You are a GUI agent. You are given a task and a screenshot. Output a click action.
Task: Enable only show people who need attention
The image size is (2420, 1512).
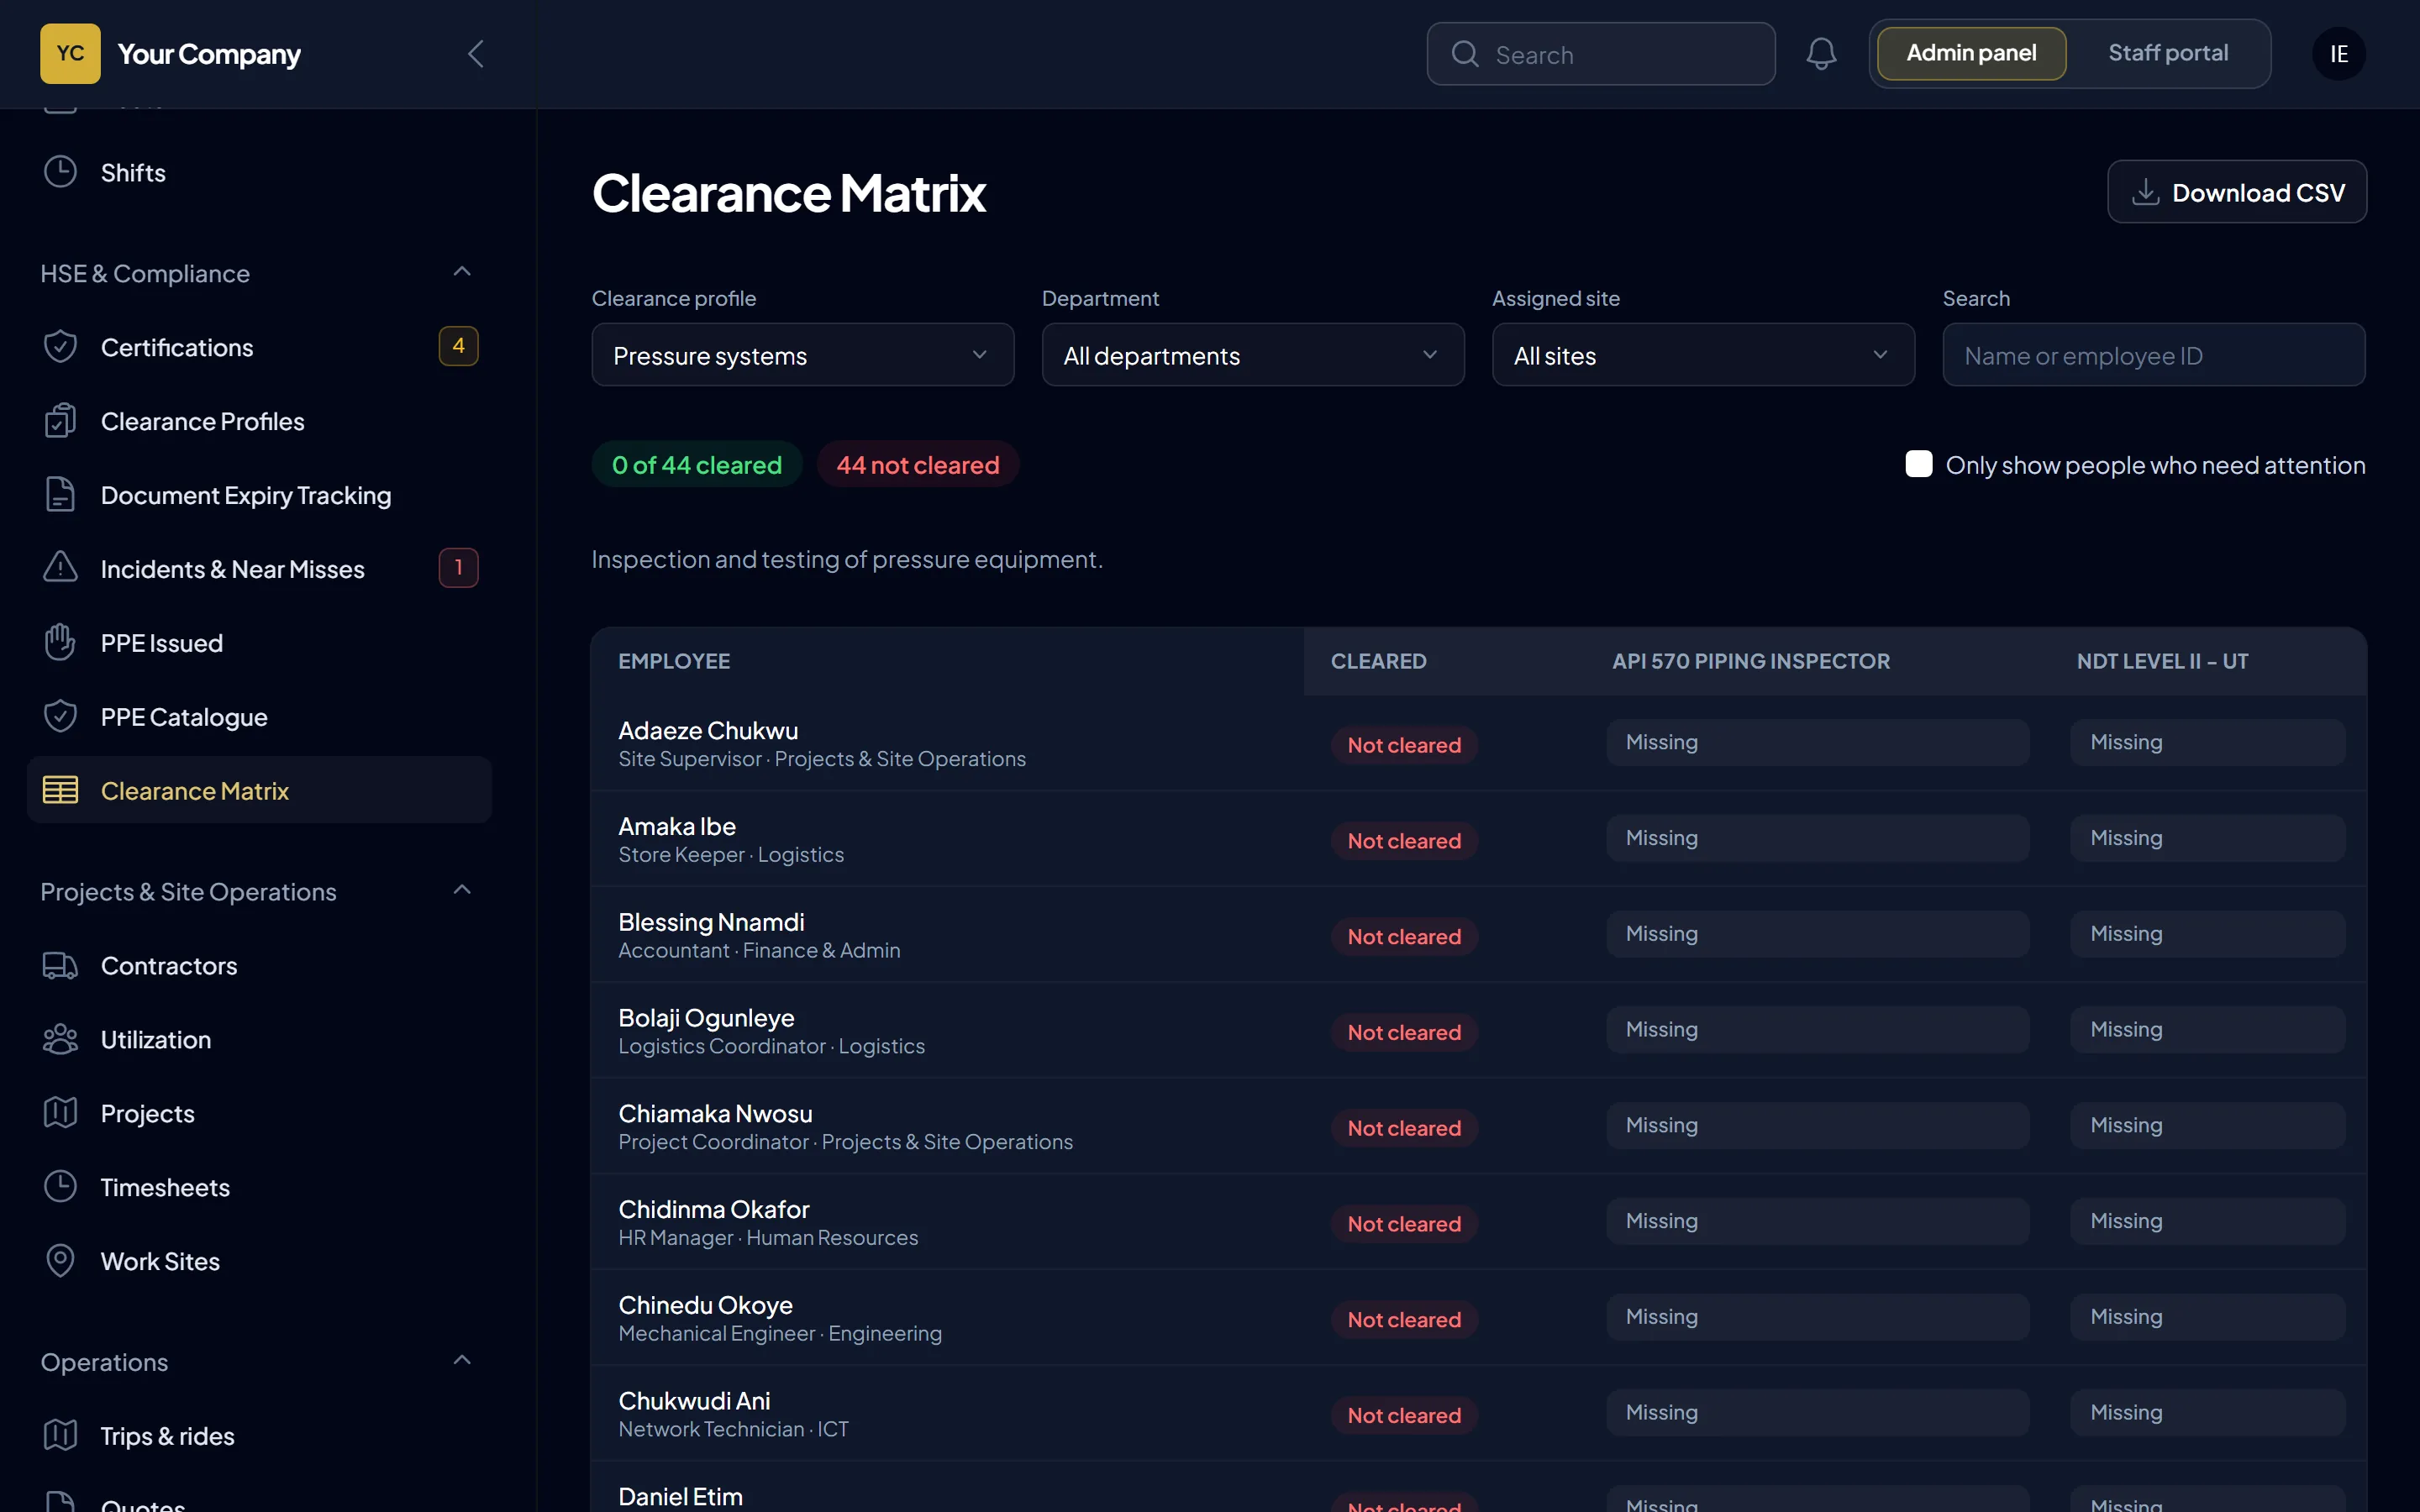tap(1918, 464)
